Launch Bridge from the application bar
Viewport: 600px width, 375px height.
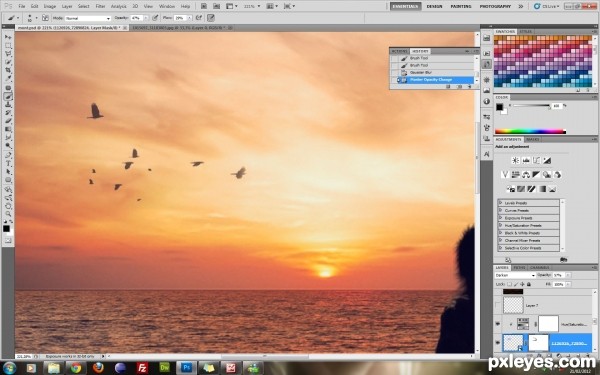(204, 6)
